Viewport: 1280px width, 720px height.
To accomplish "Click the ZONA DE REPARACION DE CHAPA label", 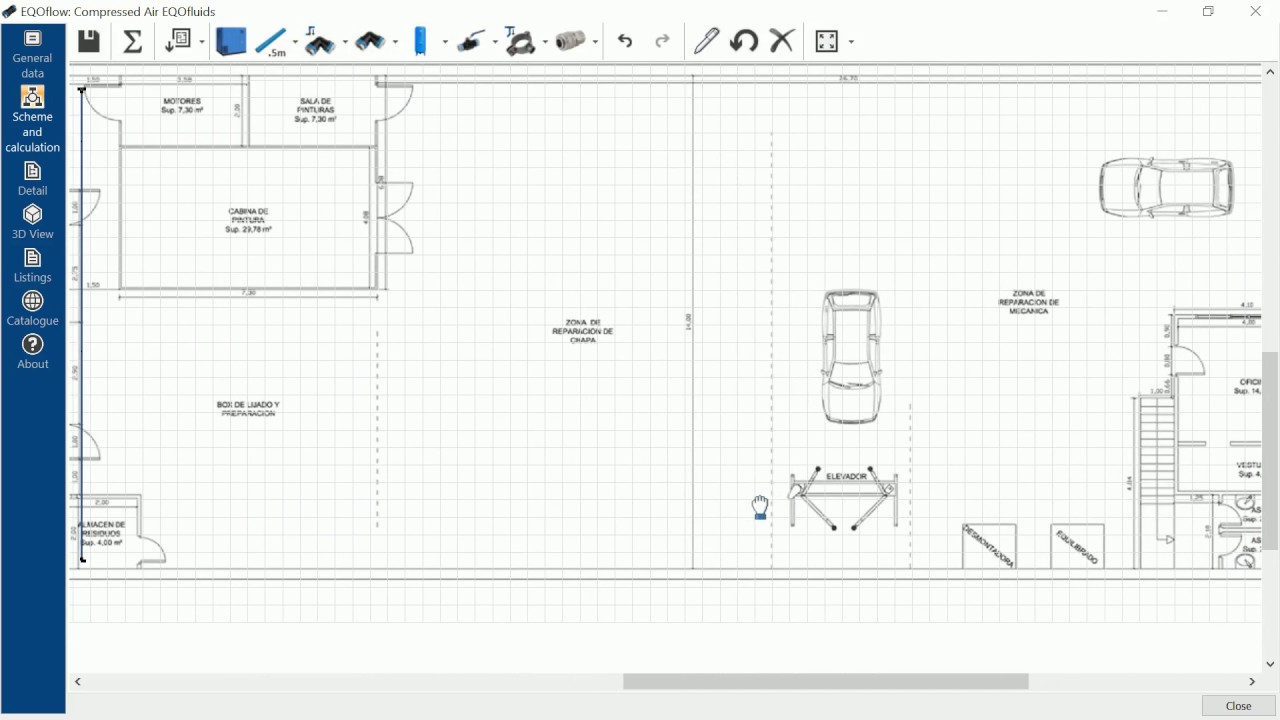I will pyautogui.click(x=582, y=331).
